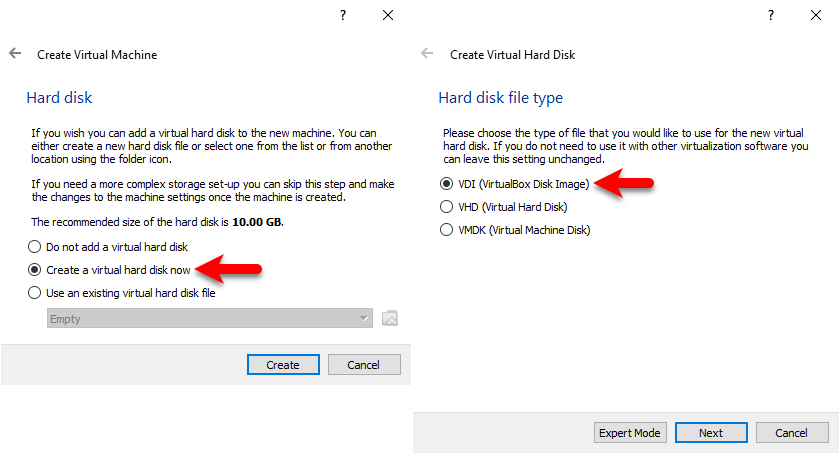Image resolution: width=840 pixels, height=454 pixels.
Task: Close the Create Virtual Hard Disk dialog
Action: tap(815, 15)
